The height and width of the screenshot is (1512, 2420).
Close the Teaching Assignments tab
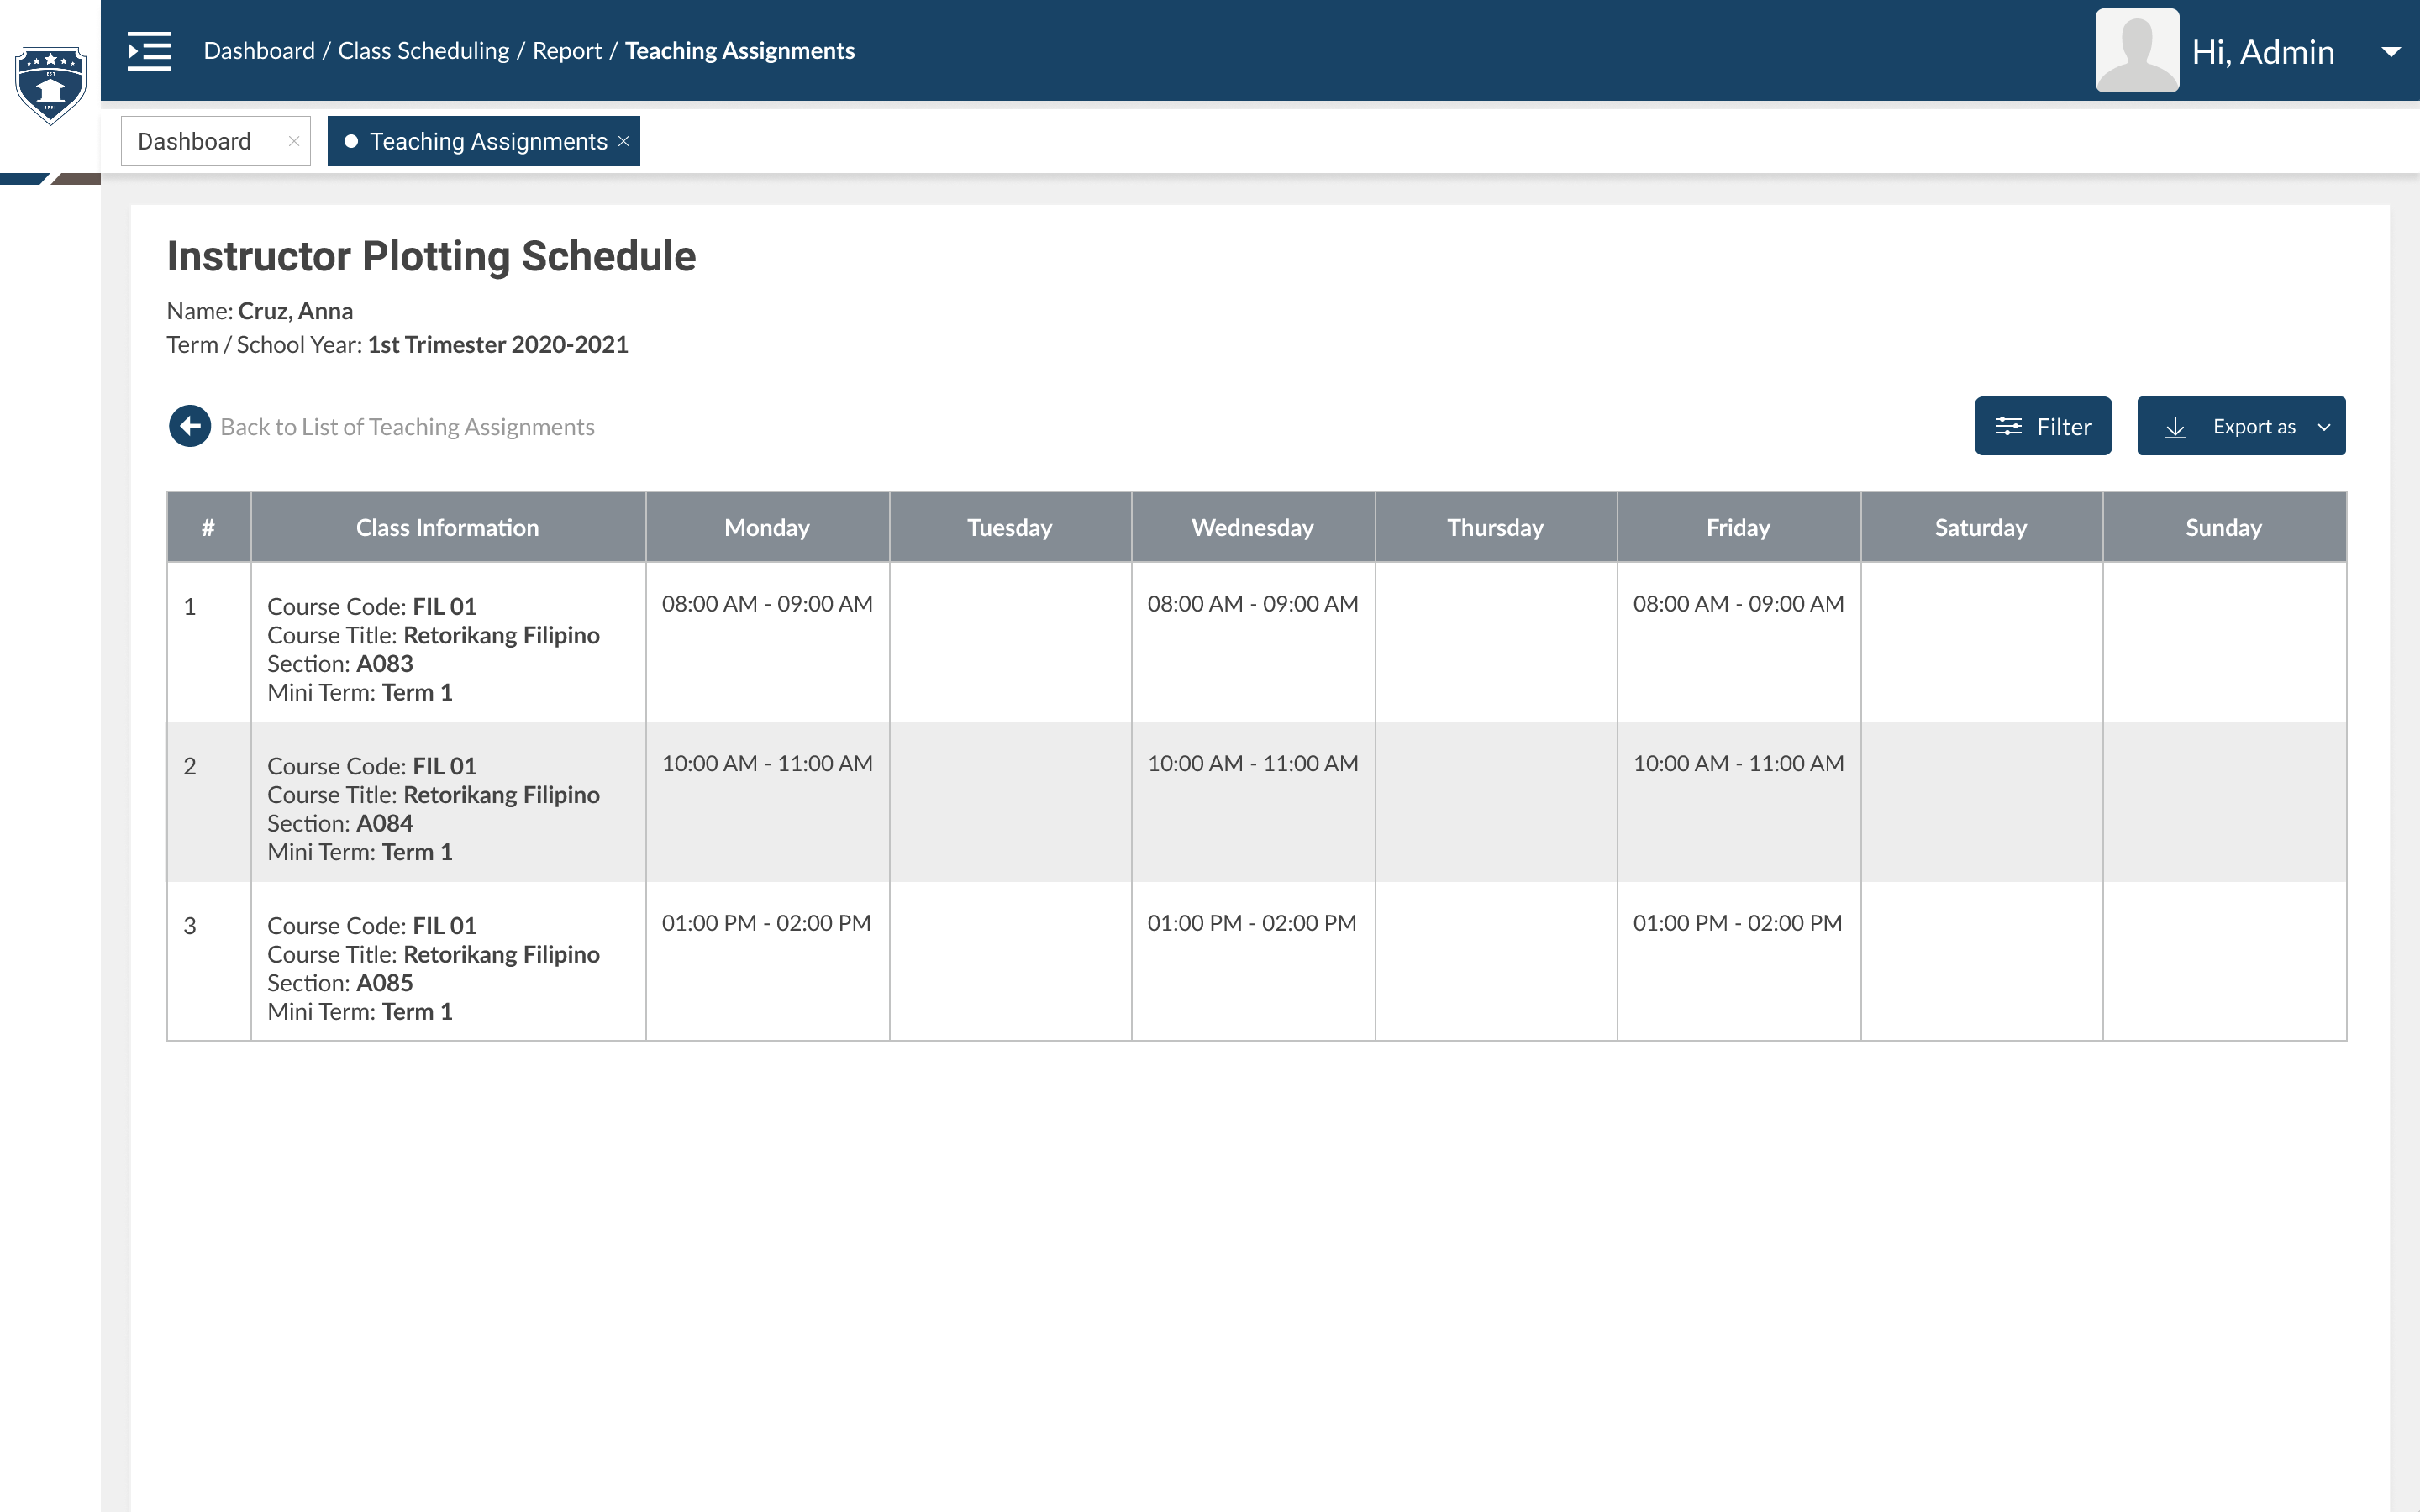(x=623, y=141)
